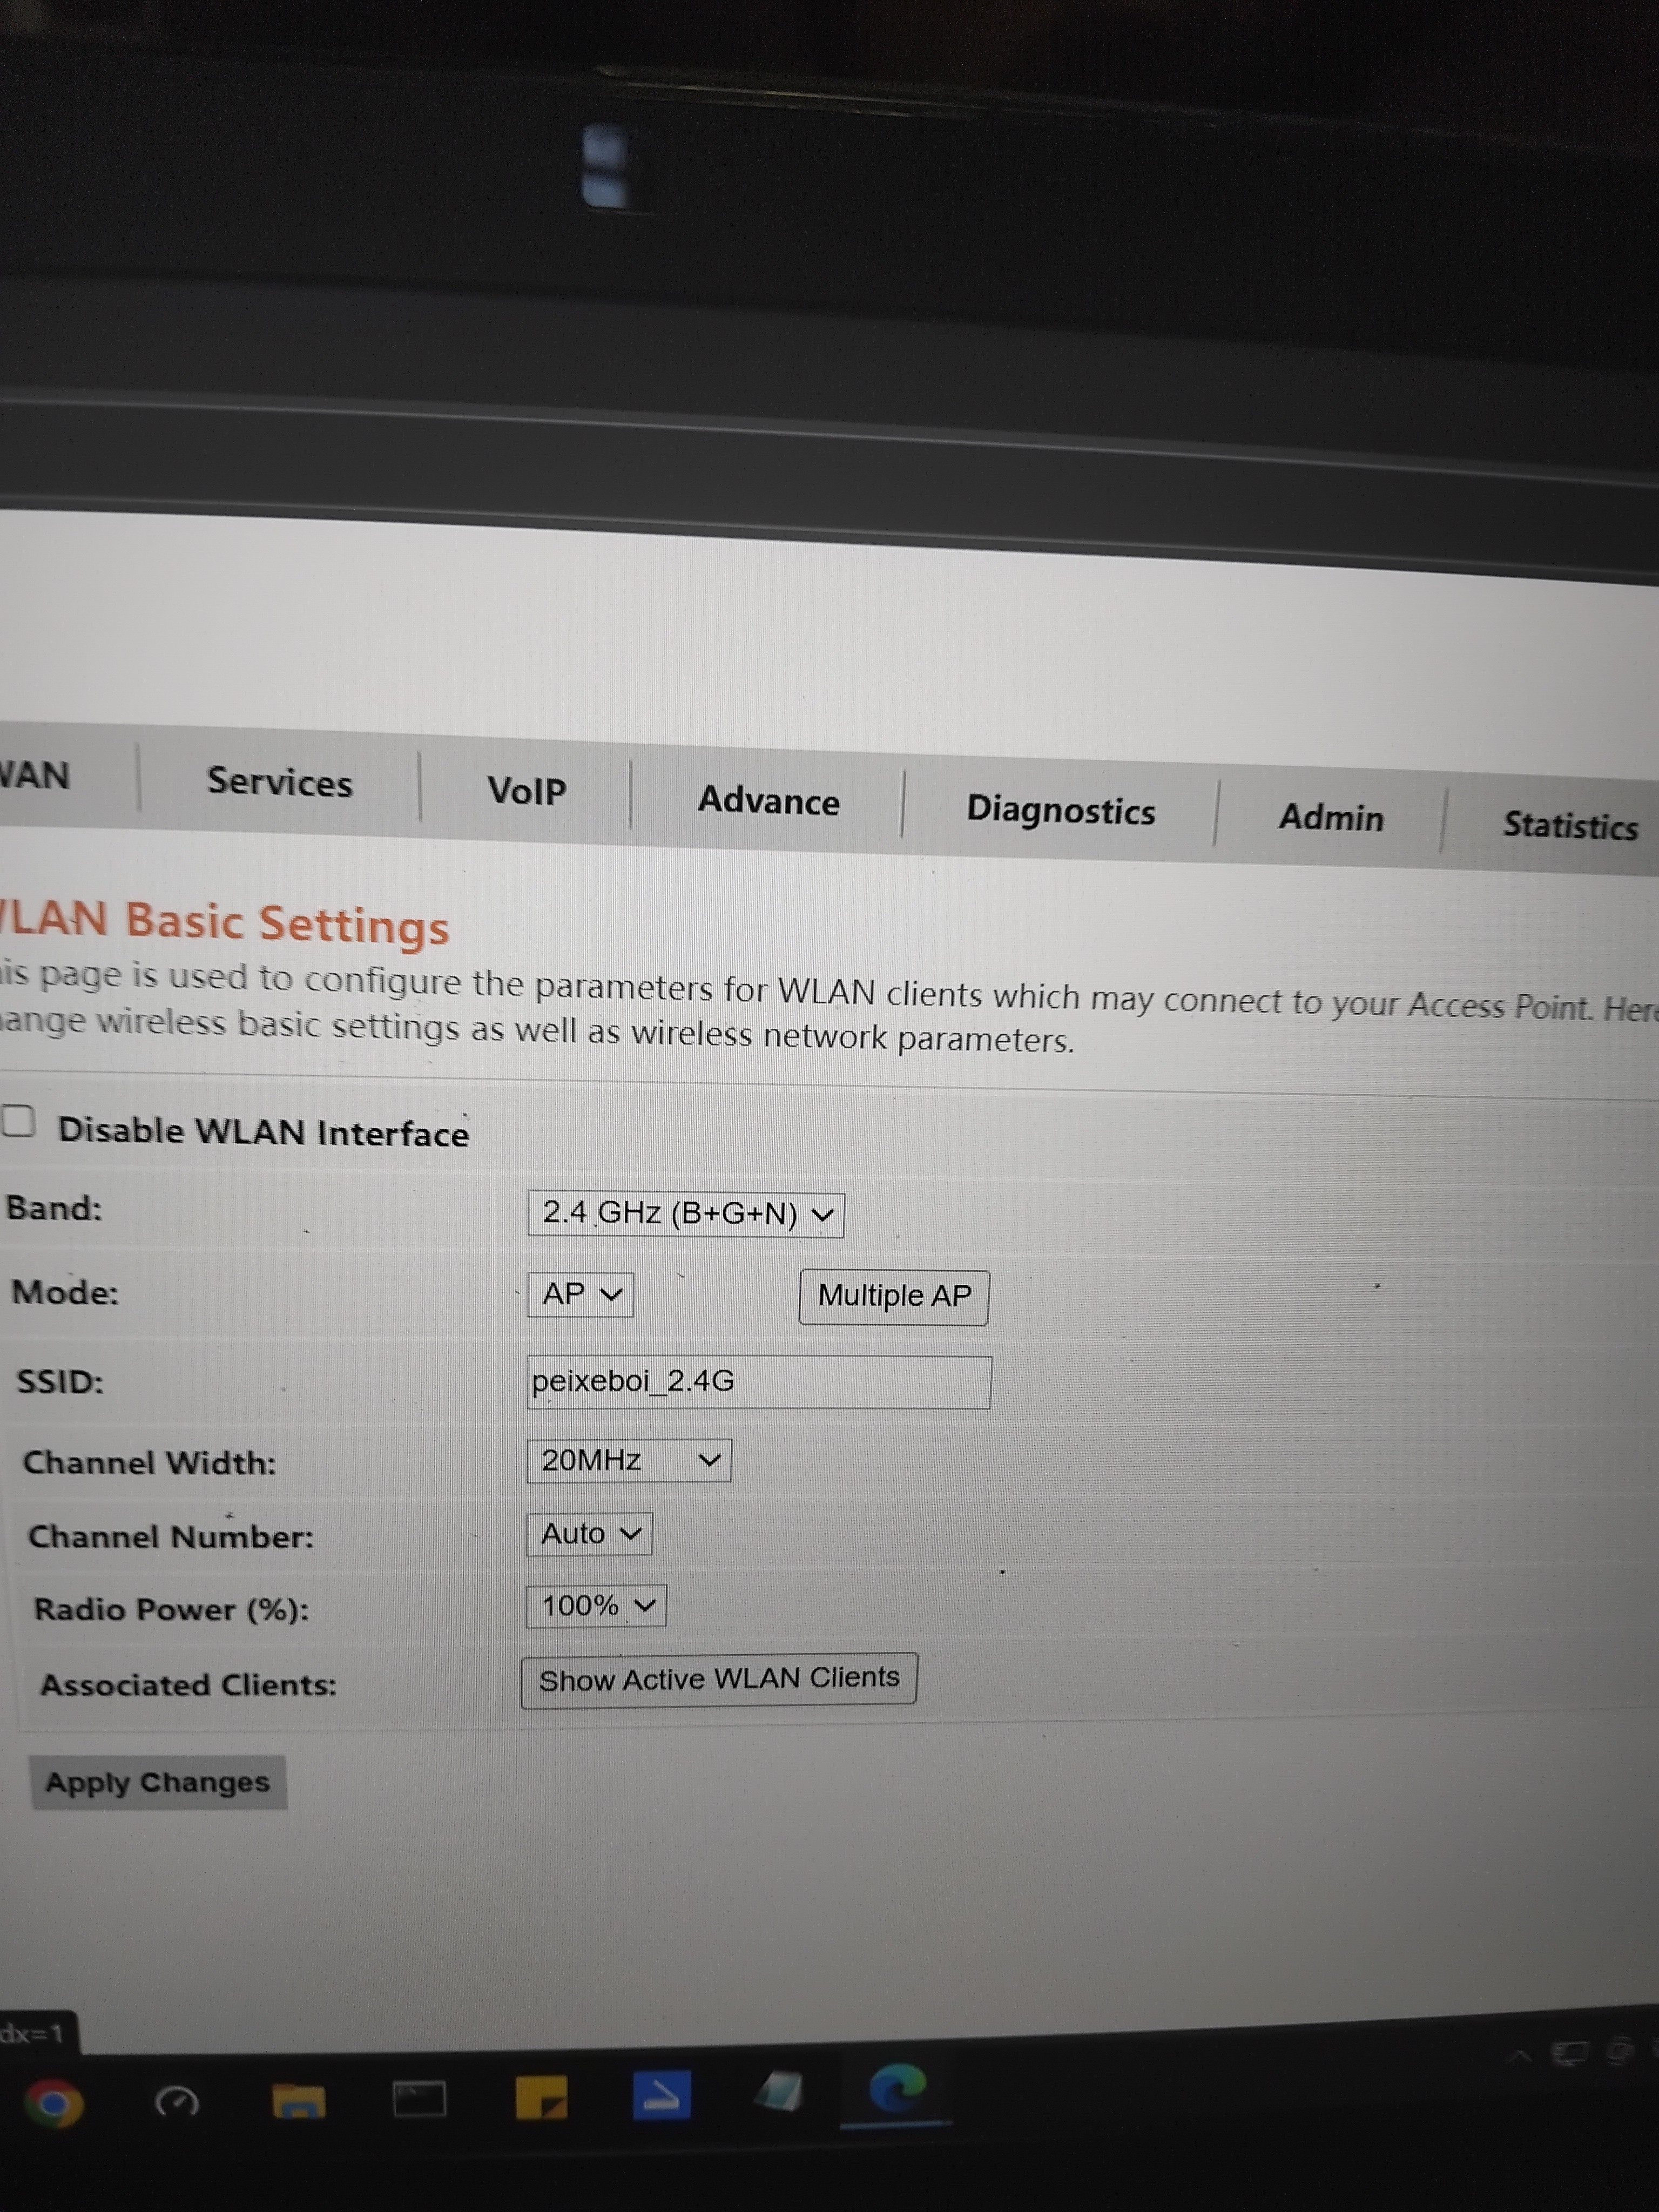Open the Radio Power 100% dropdown
Screen dimensions: 1659x2212
tap(596, 1605)
